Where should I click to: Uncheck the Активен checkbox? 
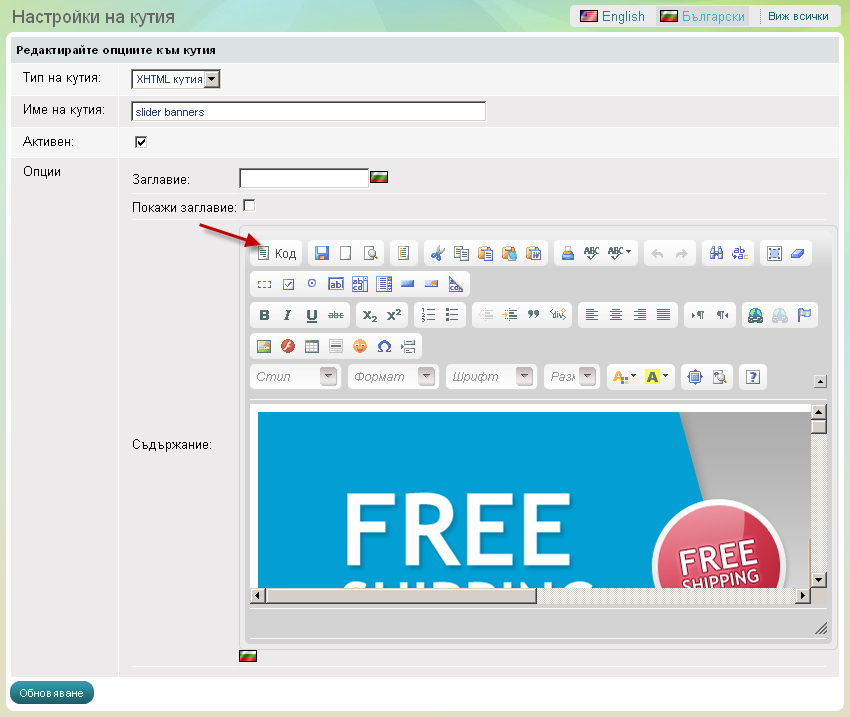tap(141, 142)
